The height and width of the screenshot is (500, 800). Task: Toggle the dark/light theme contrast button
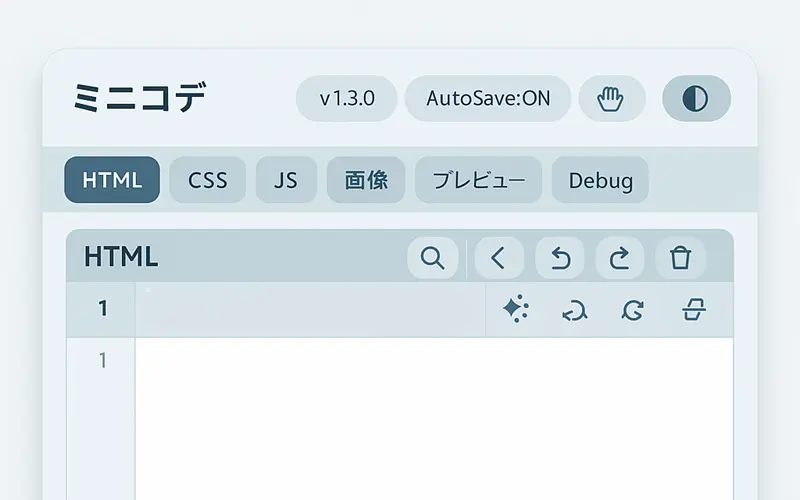point(696,99)
